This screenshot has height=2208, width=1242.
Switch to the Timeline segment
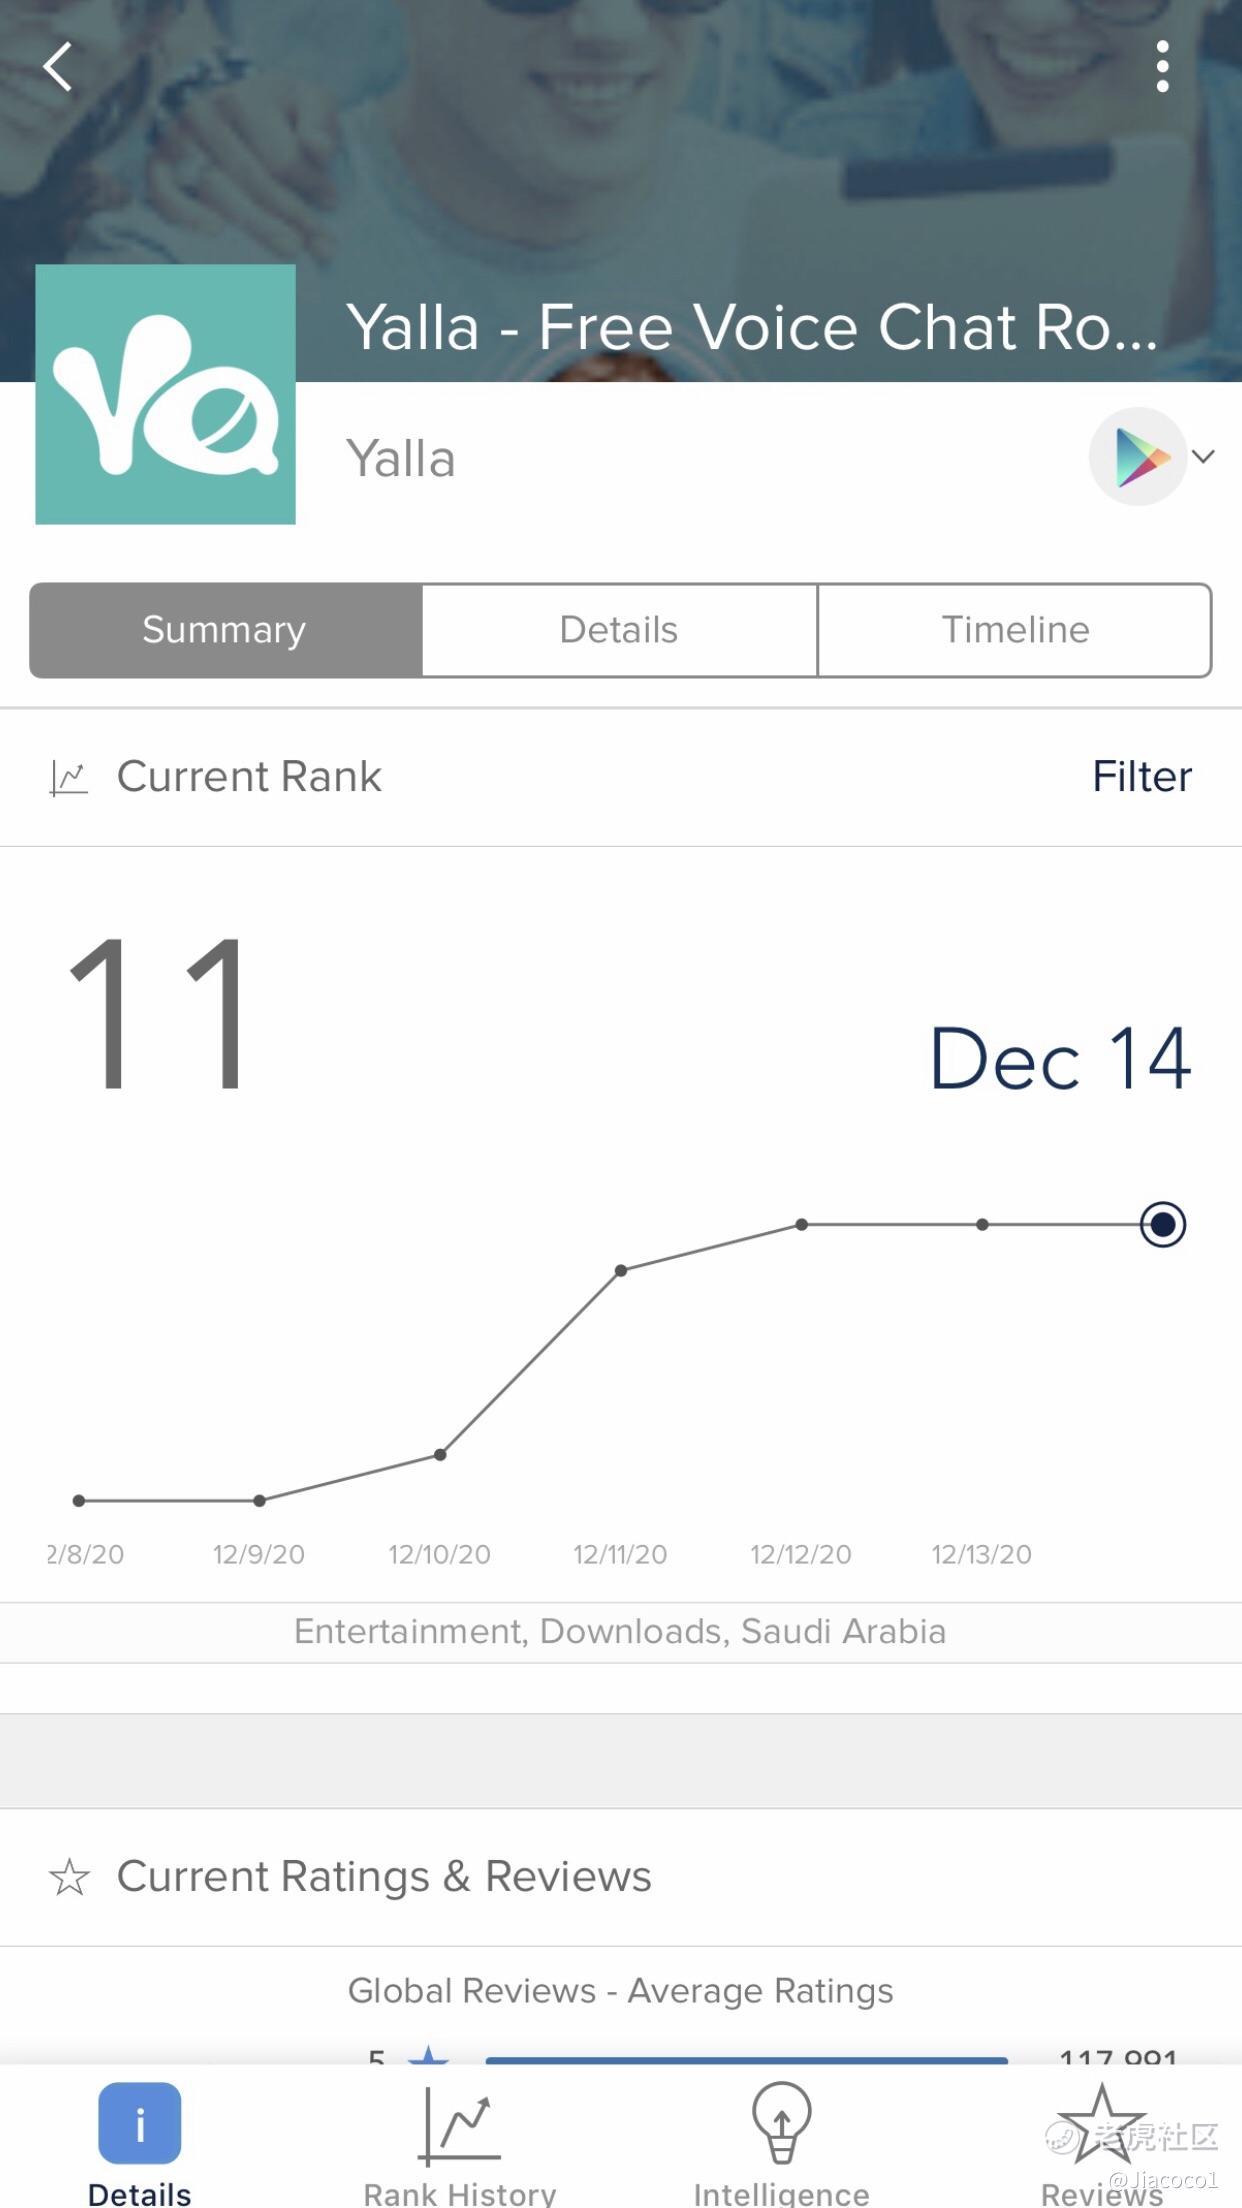(x=1015, y=630)
